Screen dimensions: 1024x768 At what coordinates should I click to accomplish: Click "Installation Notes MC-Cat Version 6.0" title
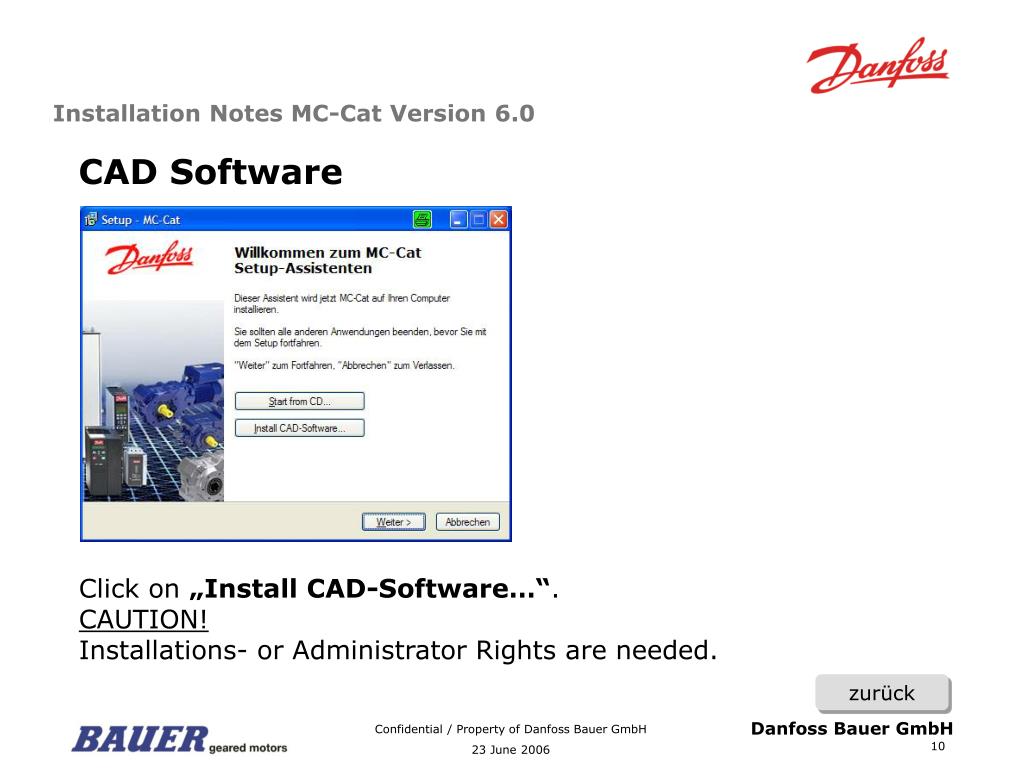tap(294, 114)
